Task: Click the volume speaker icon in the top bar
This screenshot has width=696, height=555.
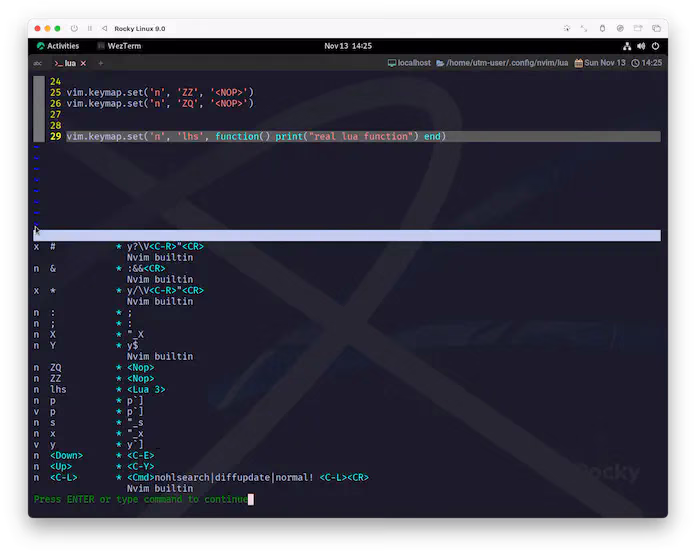Action: (x=641, y=46)
